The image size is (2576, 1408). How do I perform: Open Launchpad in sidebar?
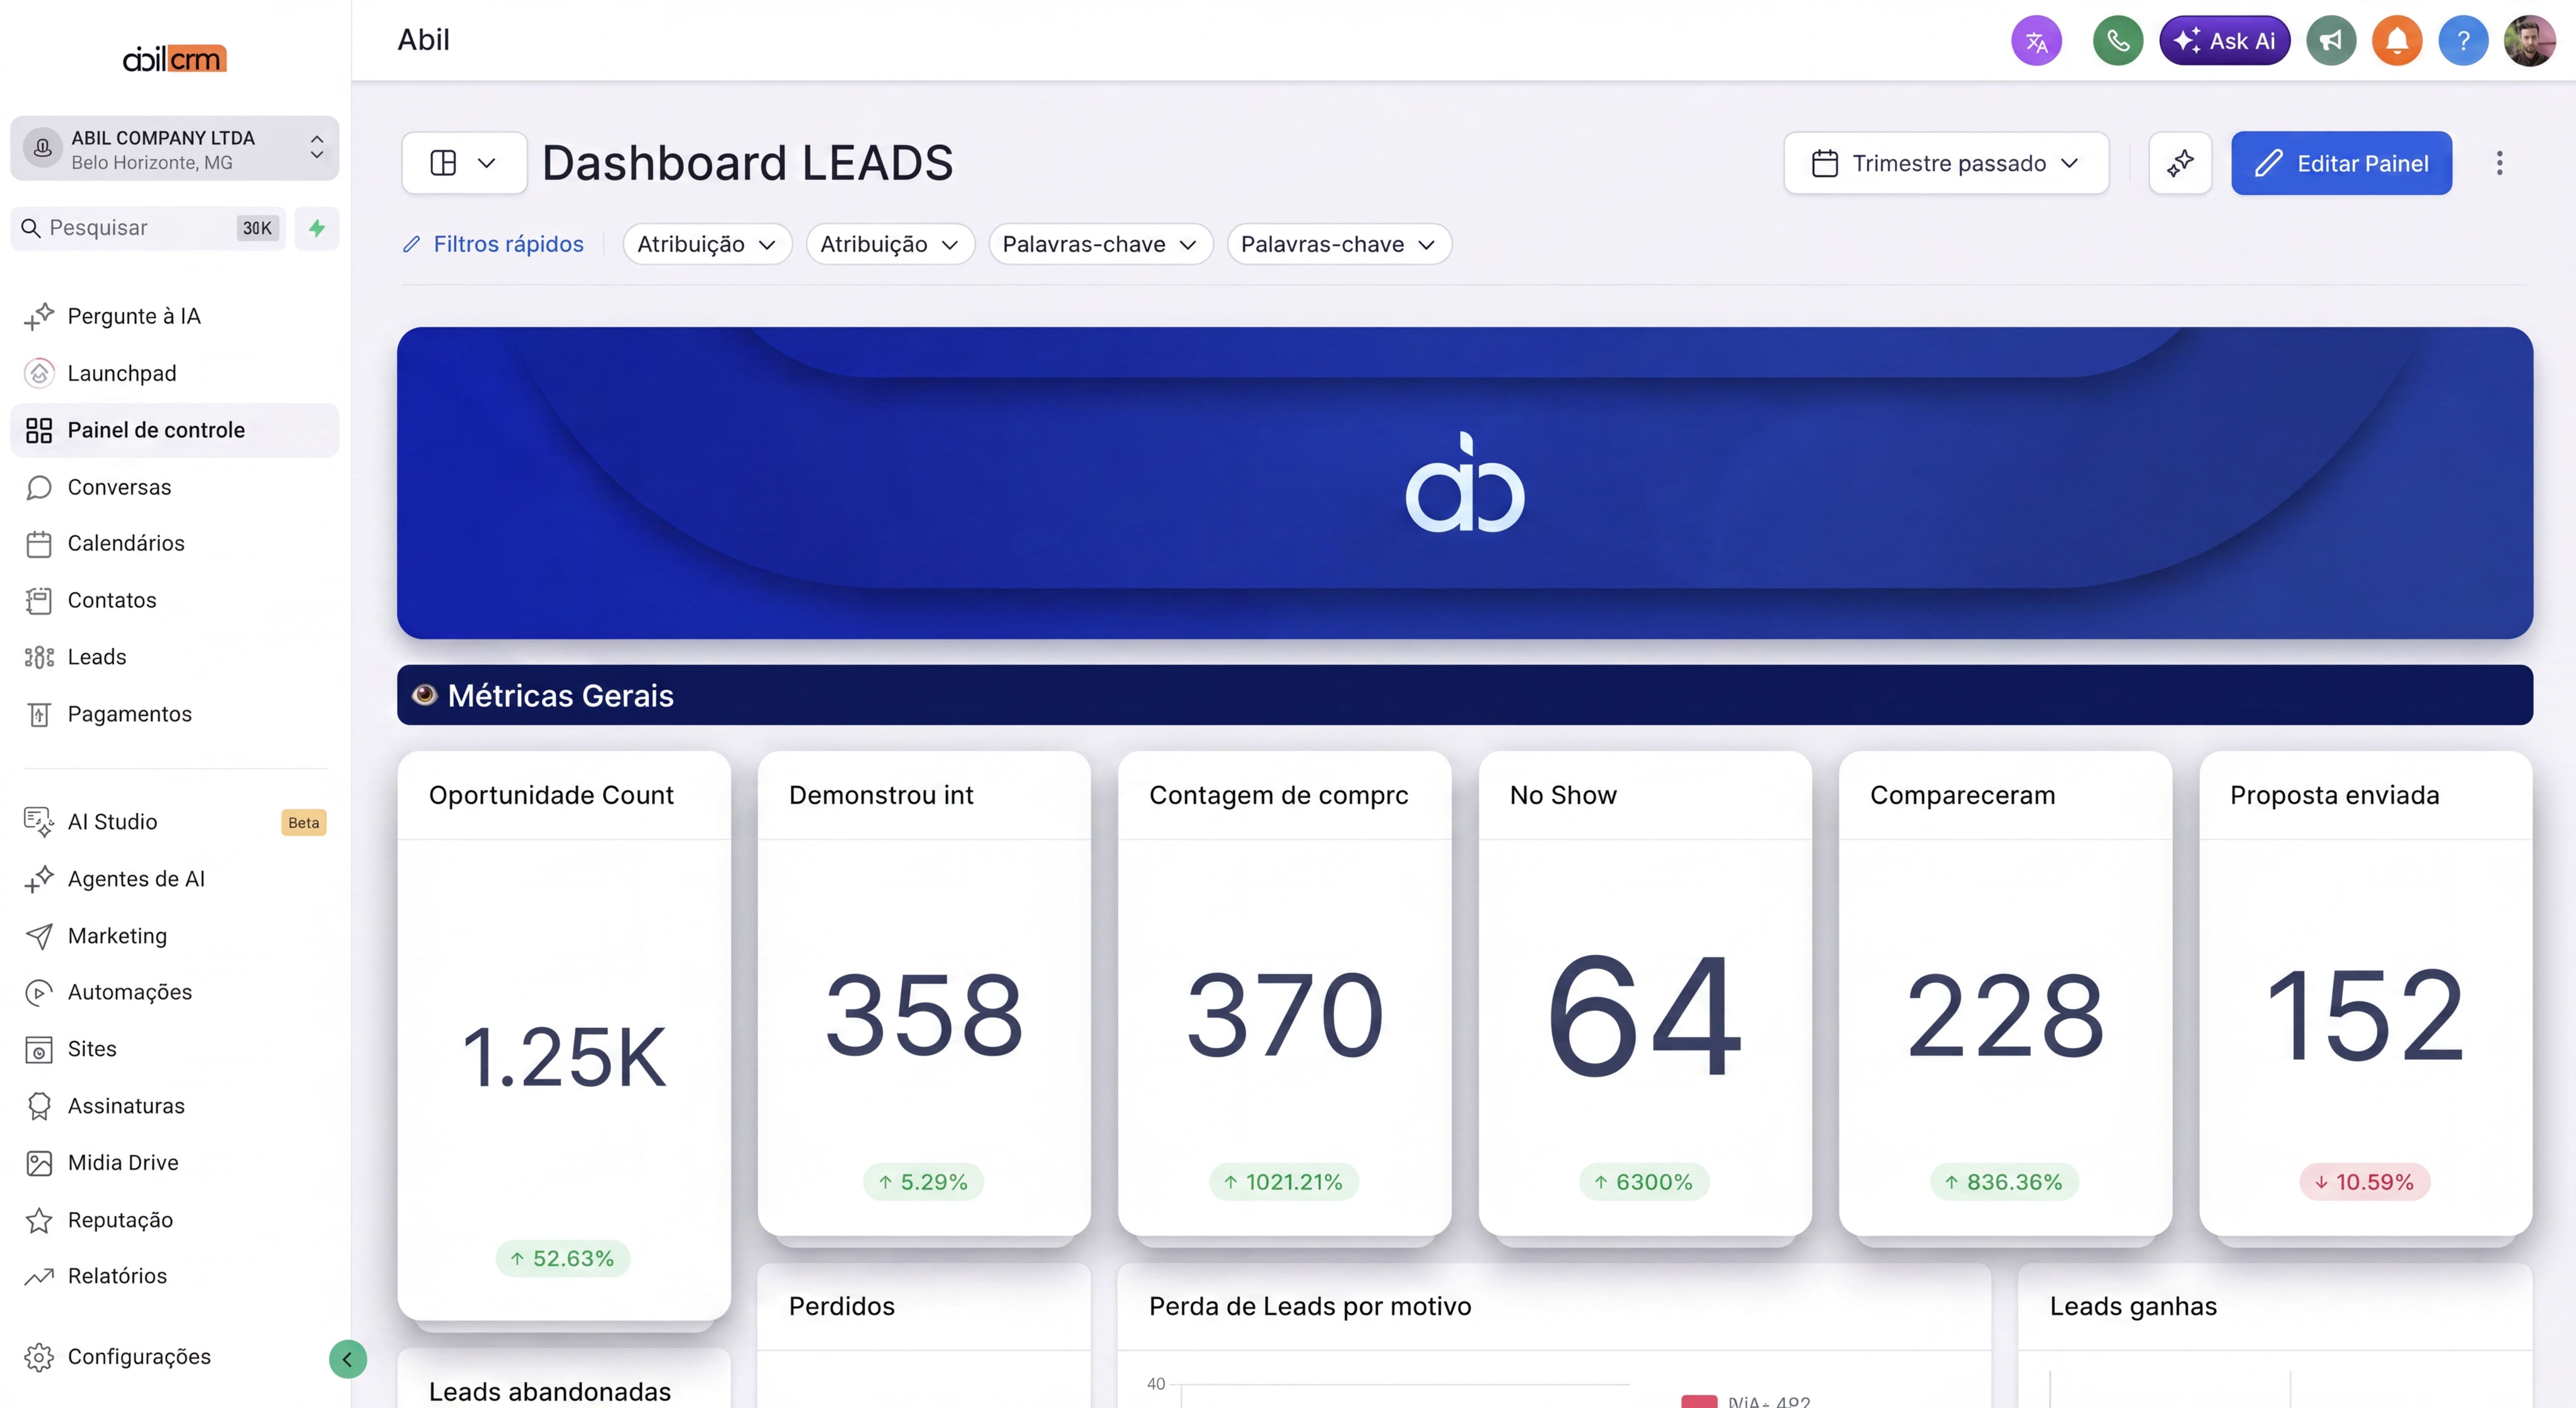(x=175, y=373)
